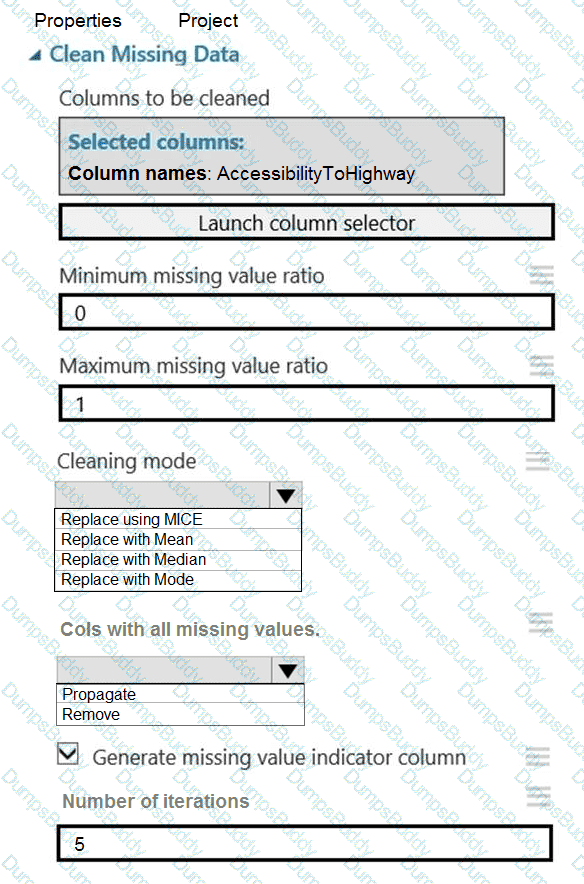Switch to the Project tab
Screen dimensions: 584x884
tap(207, 20)
